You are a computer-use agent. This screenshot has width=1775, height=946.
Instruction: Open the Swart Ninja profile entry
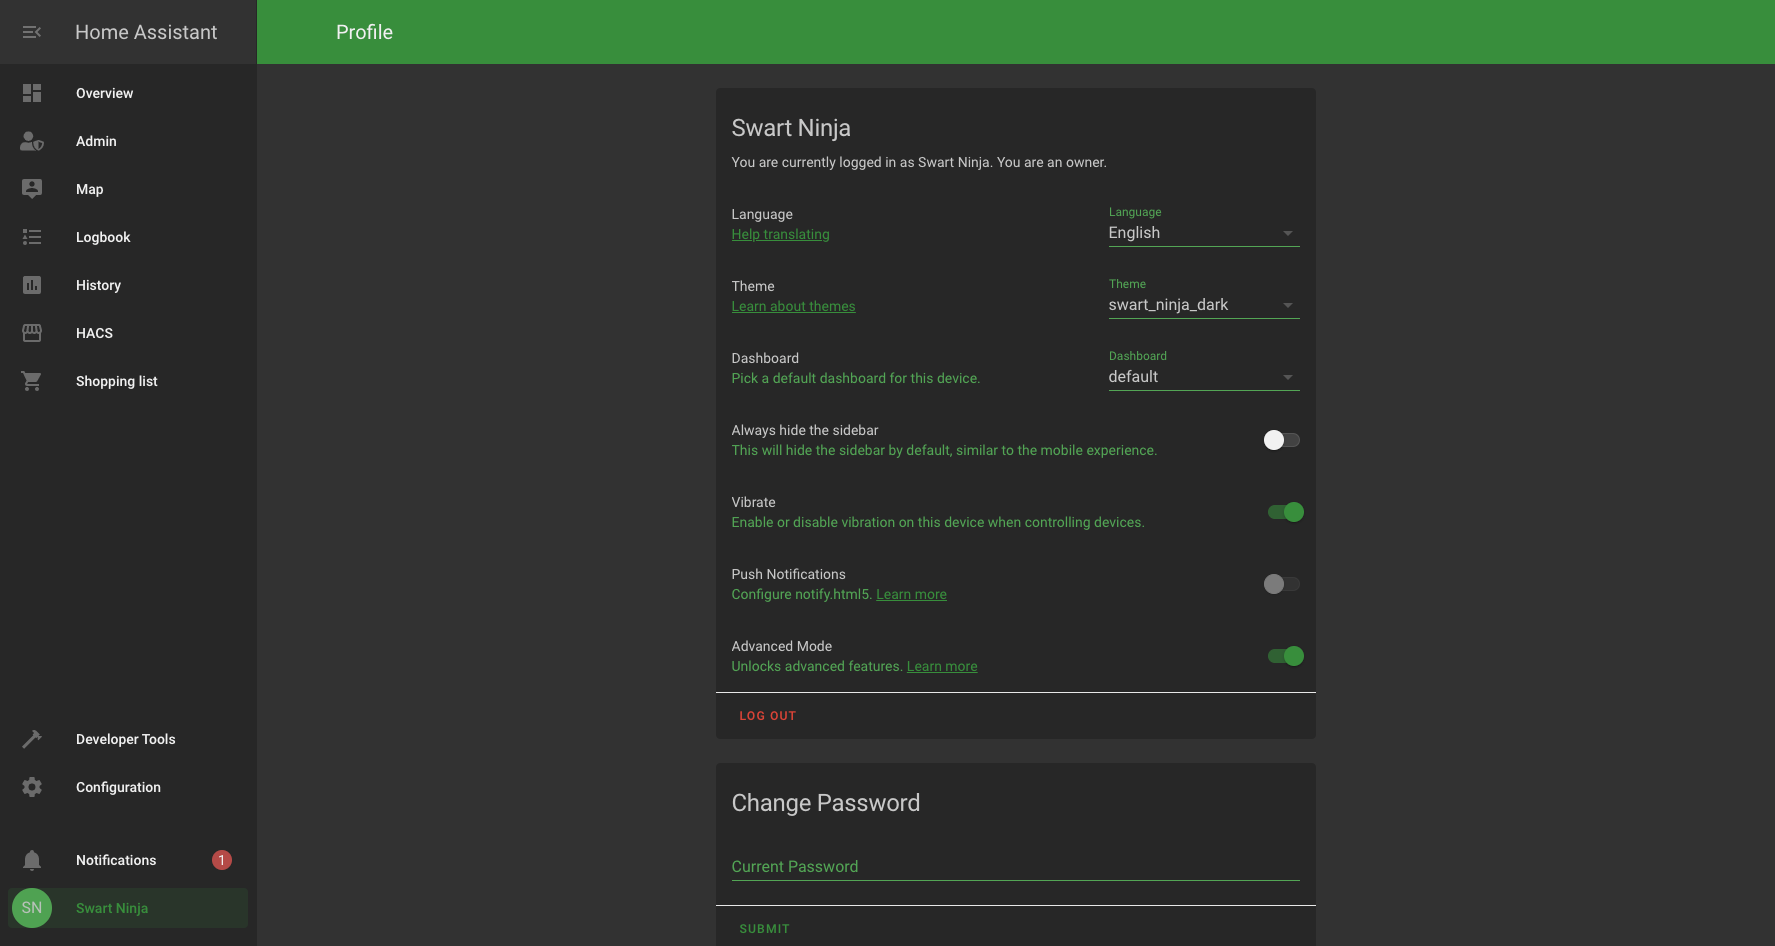[128, 908]
